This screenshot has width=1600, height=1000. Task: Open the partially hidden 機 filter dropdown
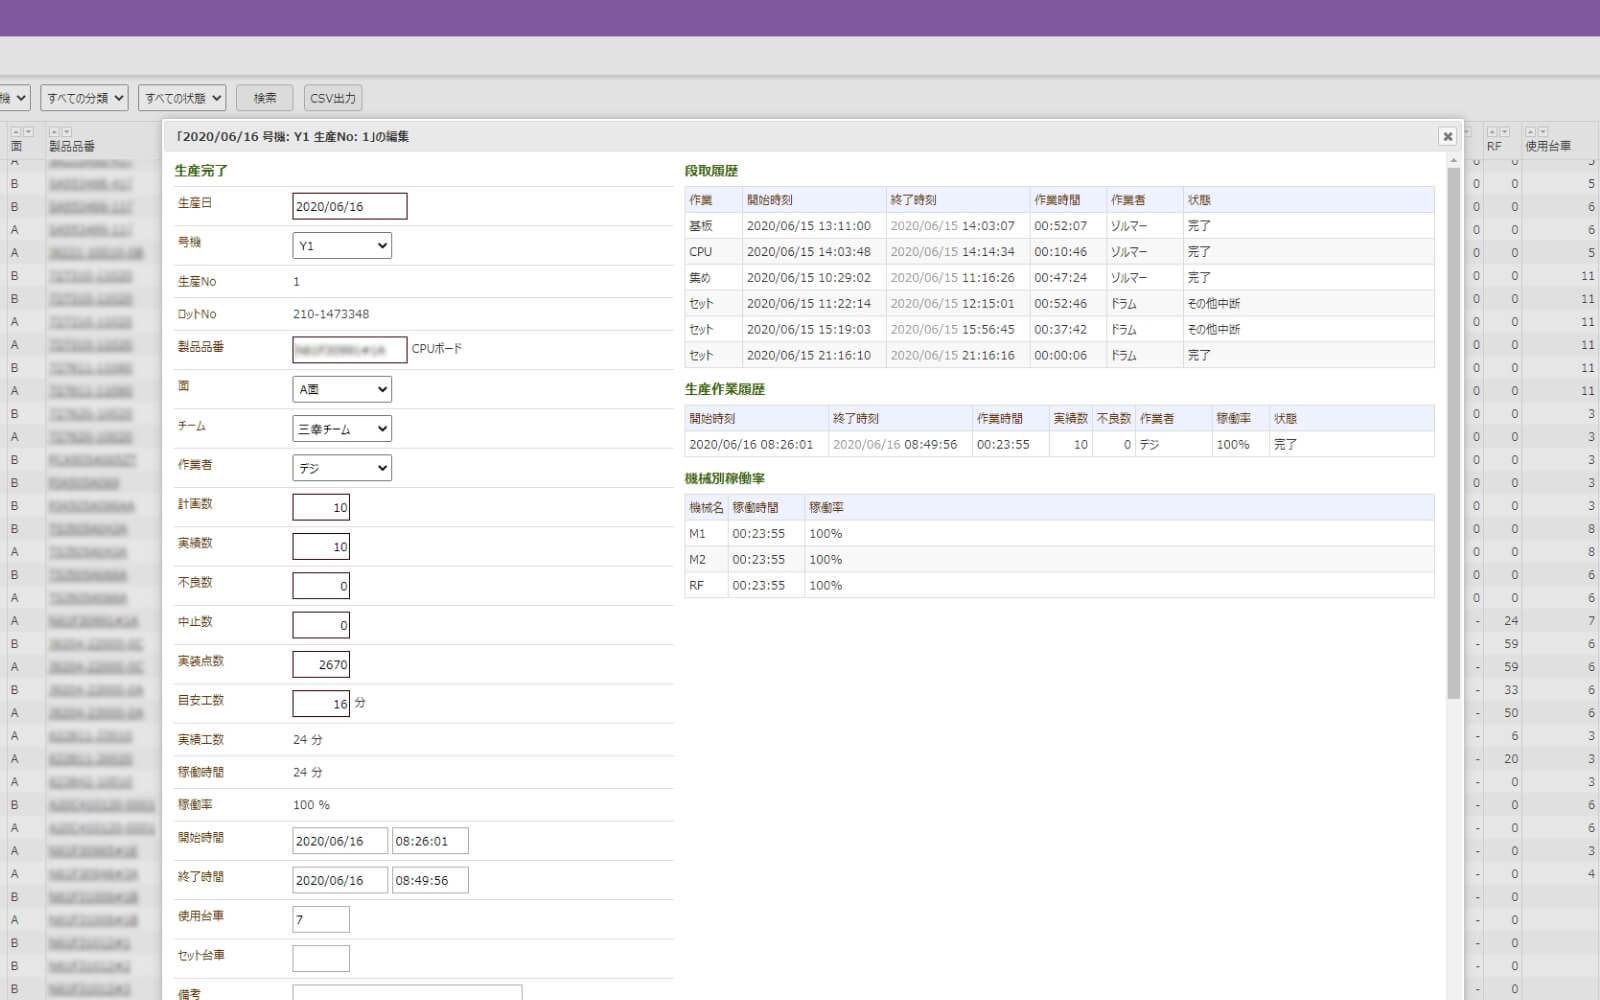coord(14,98)
